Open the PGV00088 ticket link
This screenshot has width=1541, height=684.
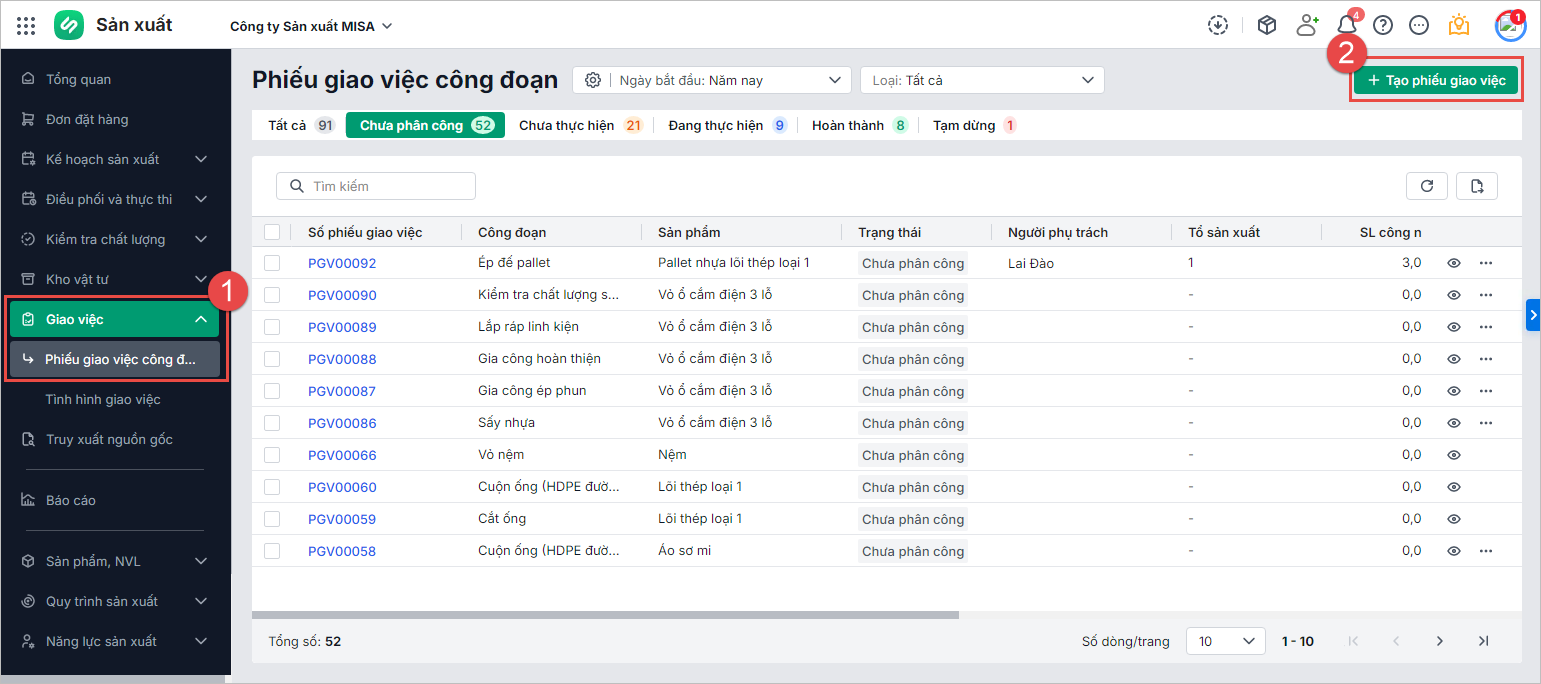(342, 359)
